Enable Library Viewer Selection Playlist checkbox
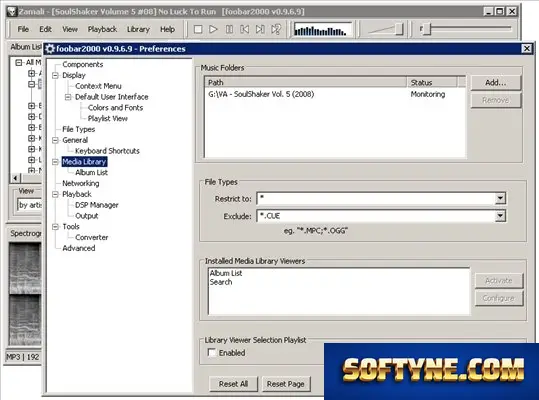This screenshot has width=539, height=400. tap(212, 353)
